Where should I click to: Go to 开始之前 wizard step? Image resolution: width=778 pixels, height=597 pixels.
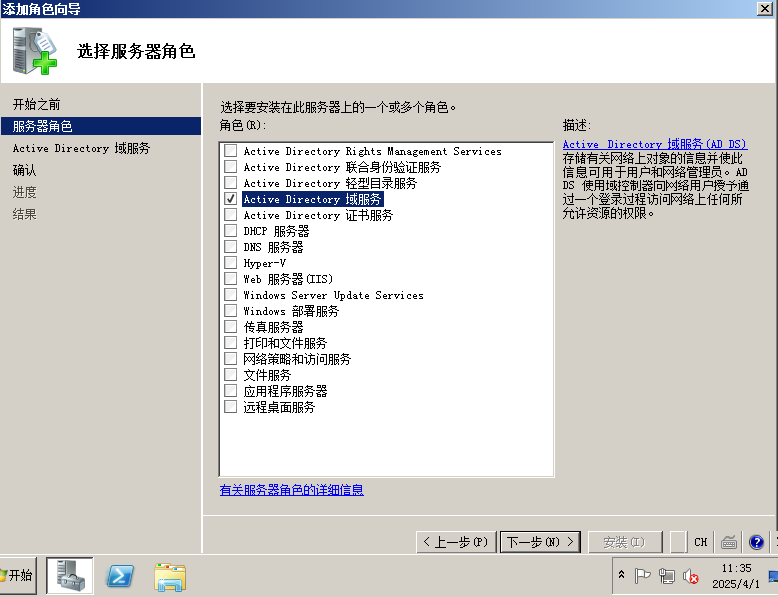click(x=36, y=104)
